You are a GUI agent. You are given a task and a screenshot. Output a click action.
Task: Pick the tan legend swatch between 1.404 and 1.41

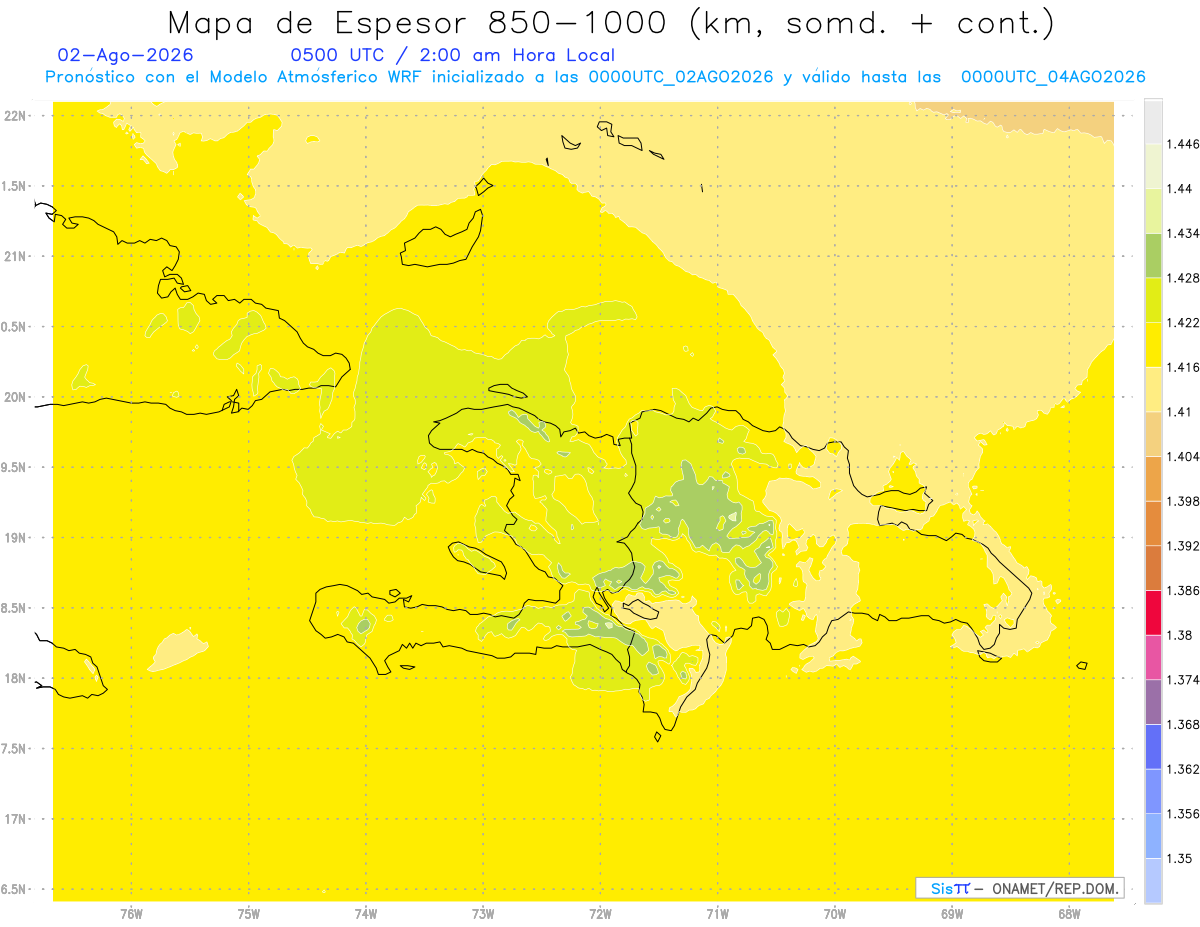click(1153, 433)
